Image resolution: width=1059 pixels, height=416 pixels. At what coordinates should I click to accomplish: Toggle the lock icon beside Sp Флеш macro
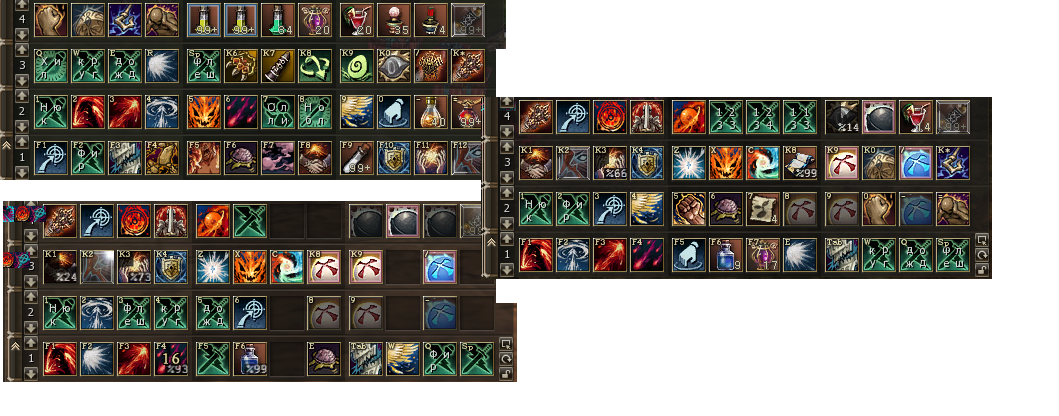(983, 270)
